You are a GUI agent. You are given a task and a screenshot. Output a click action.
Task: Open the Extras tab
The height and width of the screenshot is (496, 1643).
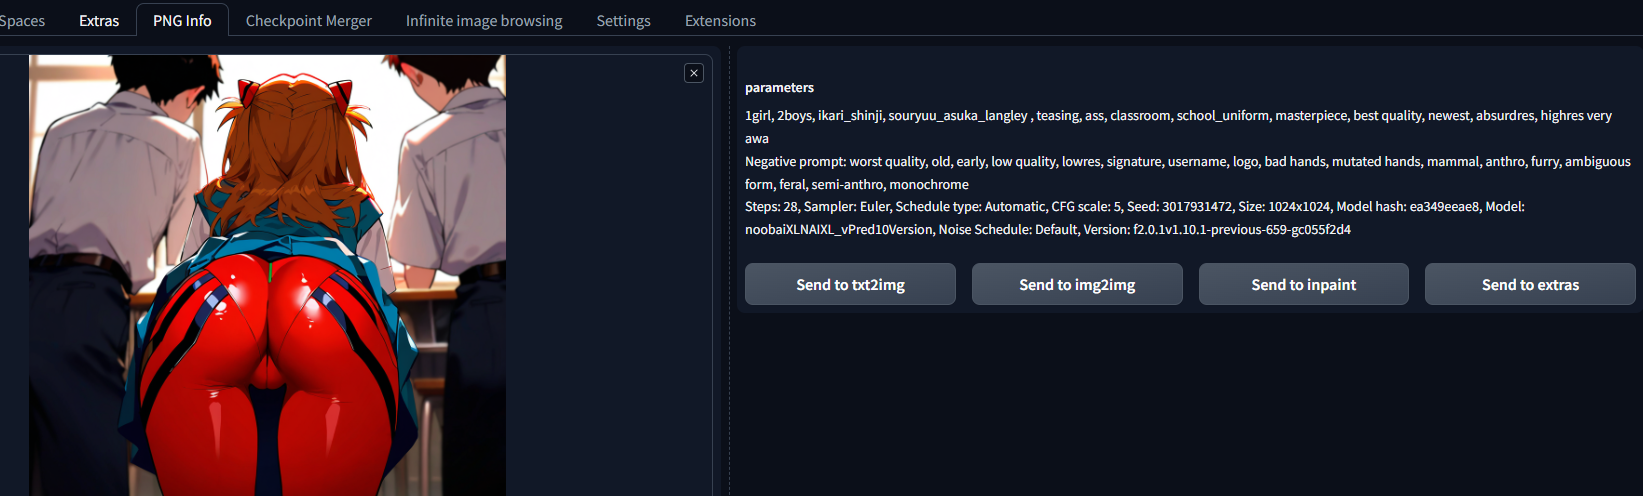click(x=99, y=20)
